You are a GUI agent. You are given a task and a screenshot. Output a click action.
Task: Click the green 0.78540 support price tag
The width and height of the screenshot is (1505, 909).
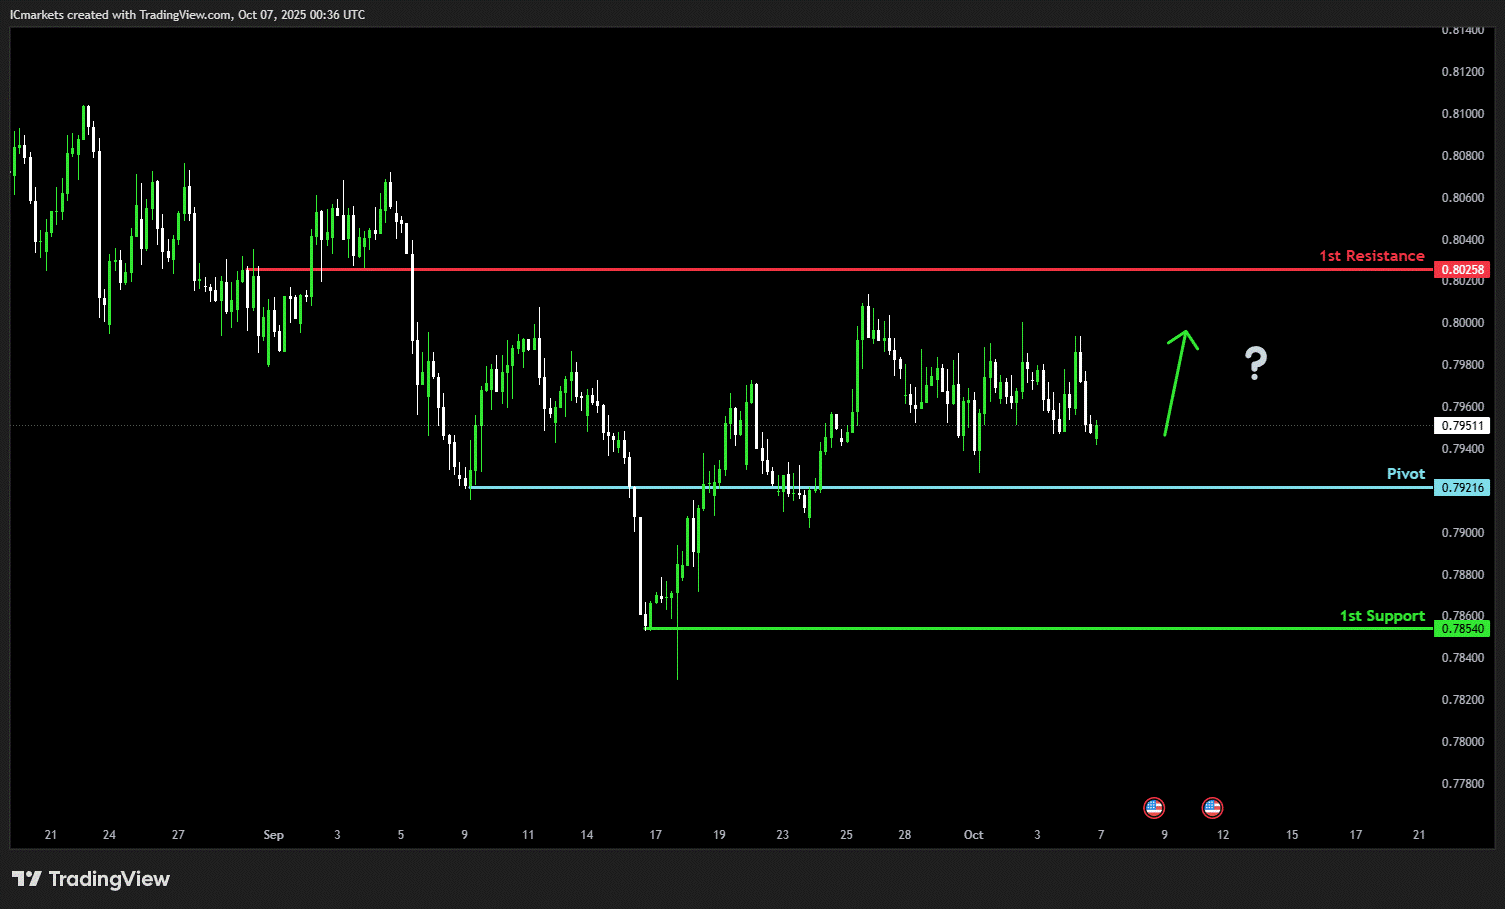[x=1462, y=629]
